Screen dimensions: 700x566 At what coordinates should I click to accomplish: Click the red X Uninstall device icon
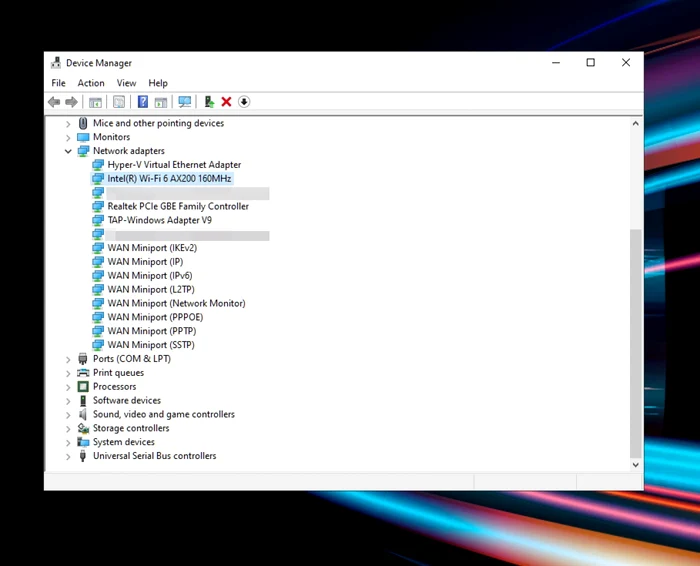point(226,102)
